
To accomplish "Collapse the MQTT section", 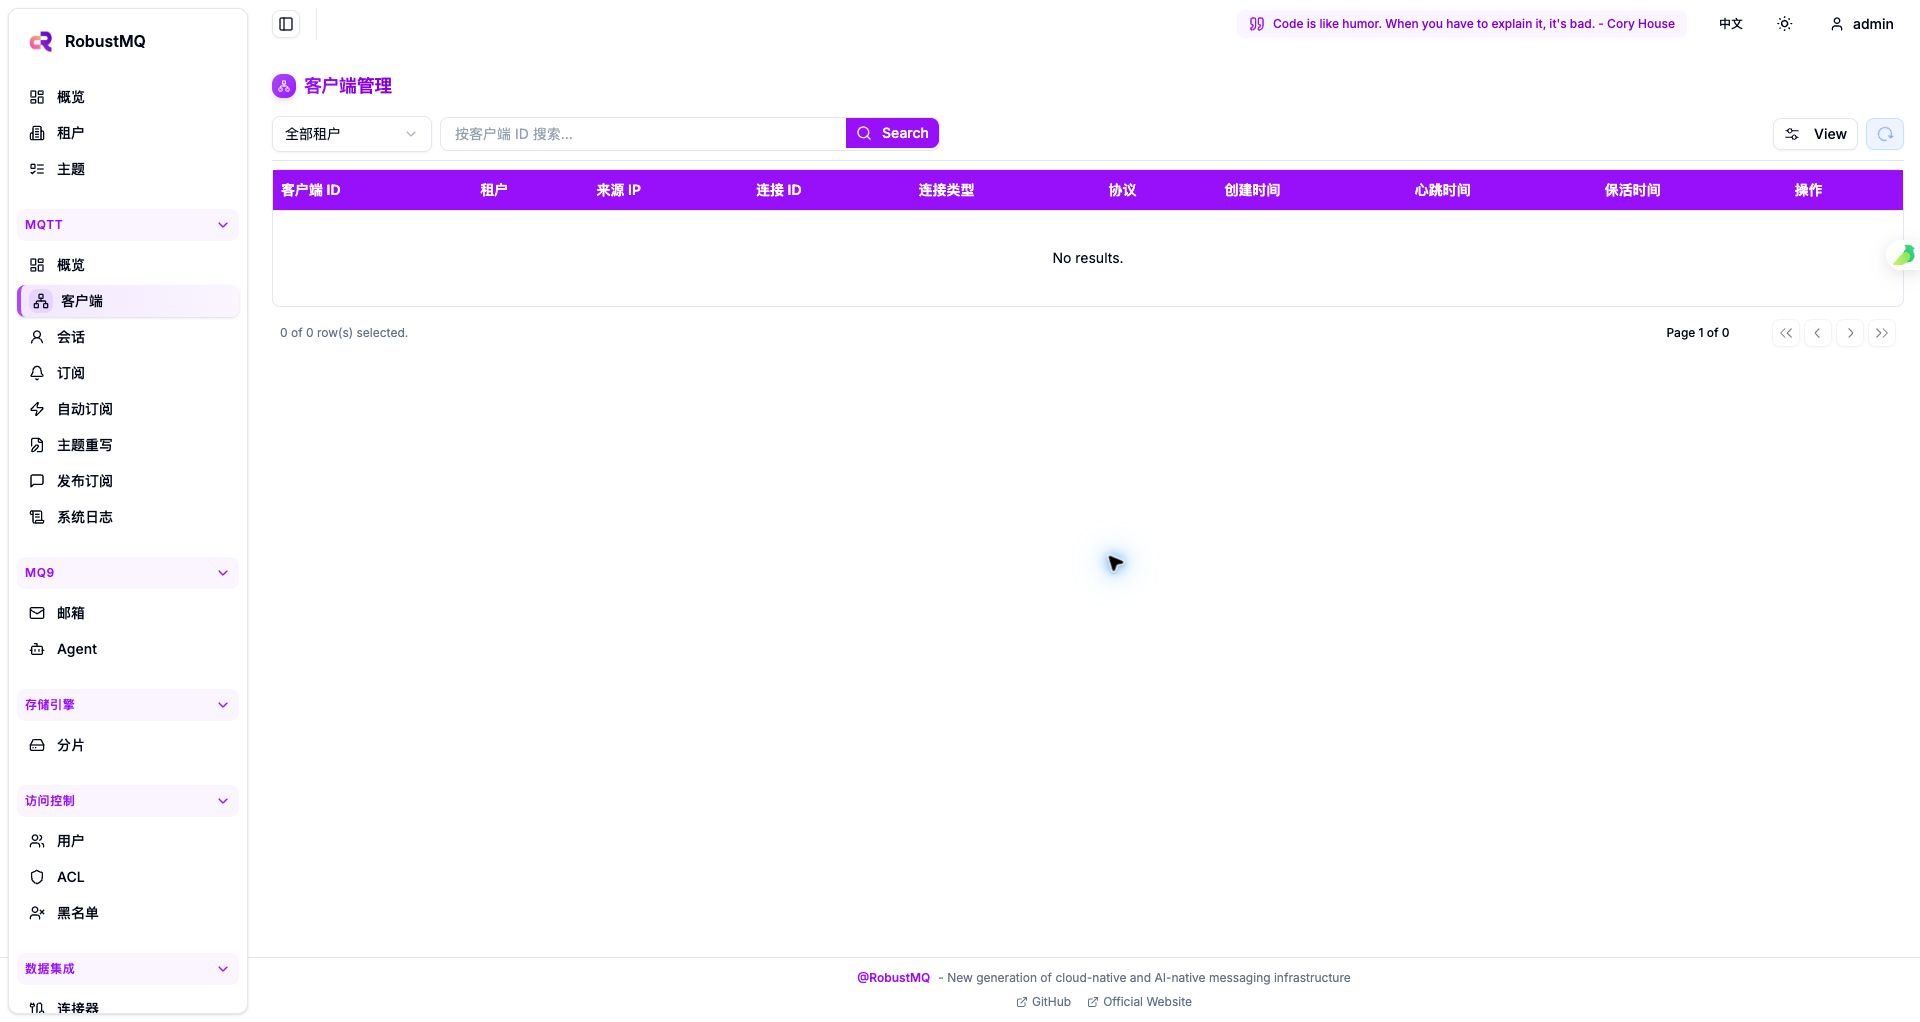I will [128, 225].
